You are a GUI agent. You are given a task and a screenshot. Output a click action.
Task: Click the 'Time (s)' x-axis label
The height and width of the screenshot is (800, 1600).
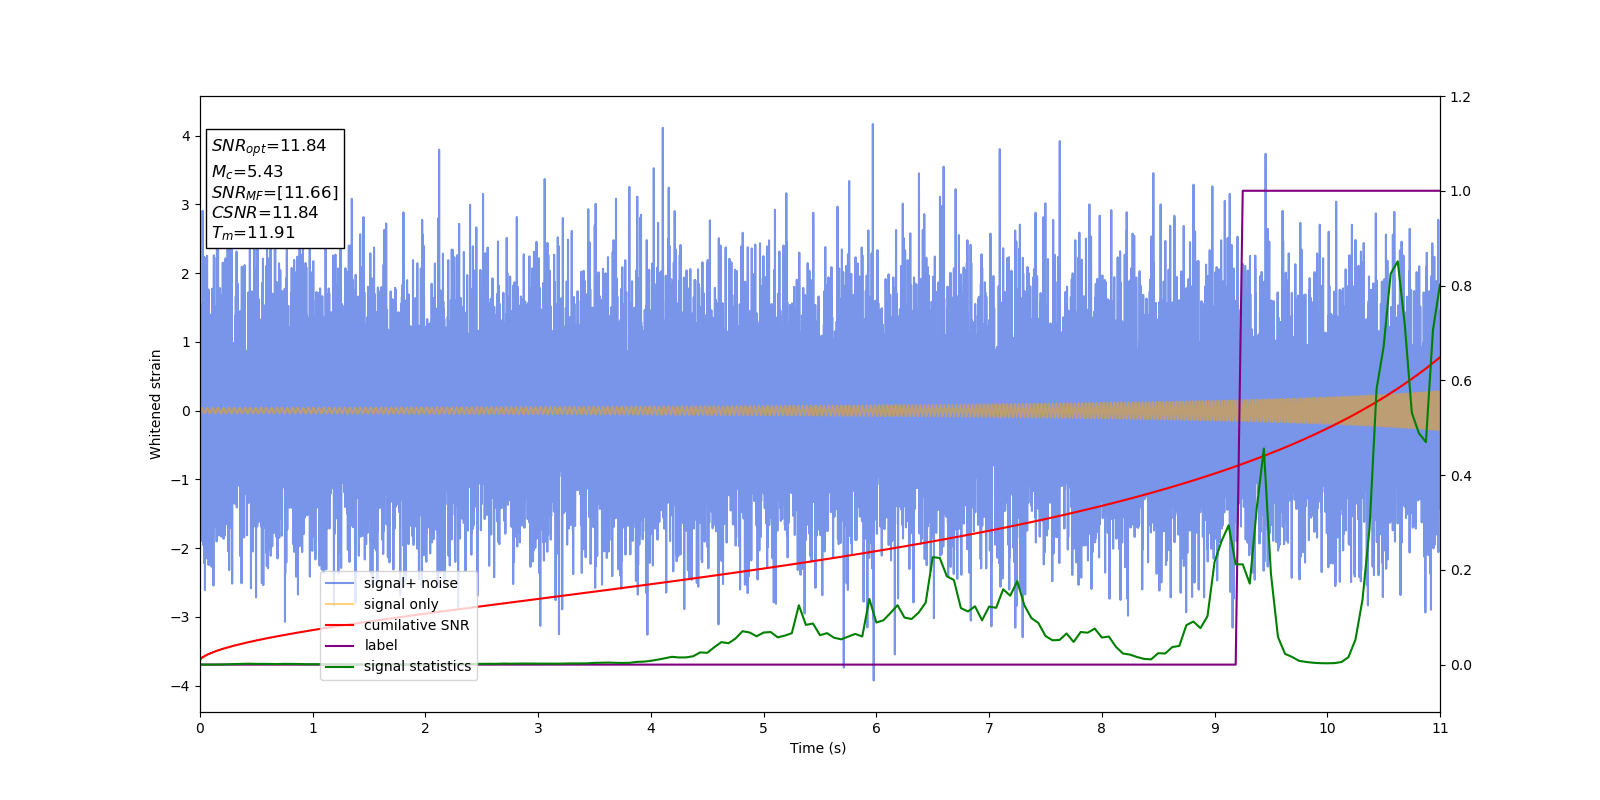coord(818,748)
